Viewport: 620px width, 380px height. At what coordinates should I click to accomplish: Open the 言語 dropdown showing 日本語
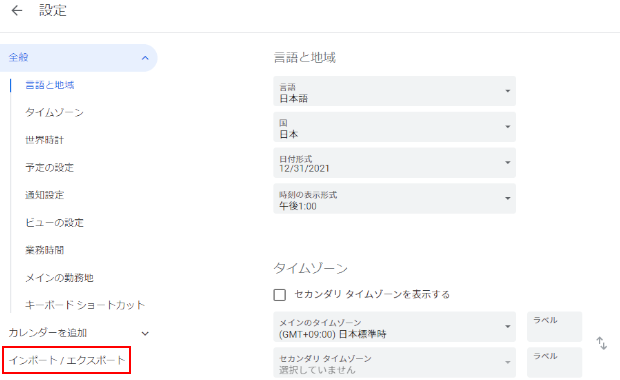coord(394,91)
